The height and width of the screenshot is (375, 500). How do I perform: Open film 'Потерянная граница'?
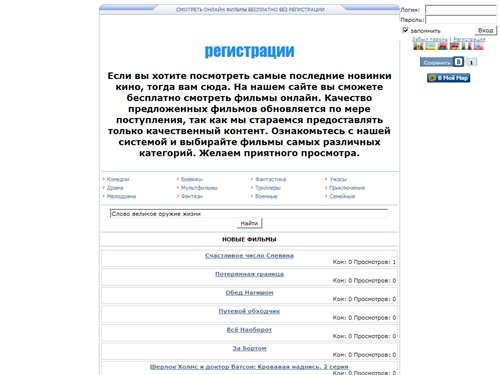point(249,274)
